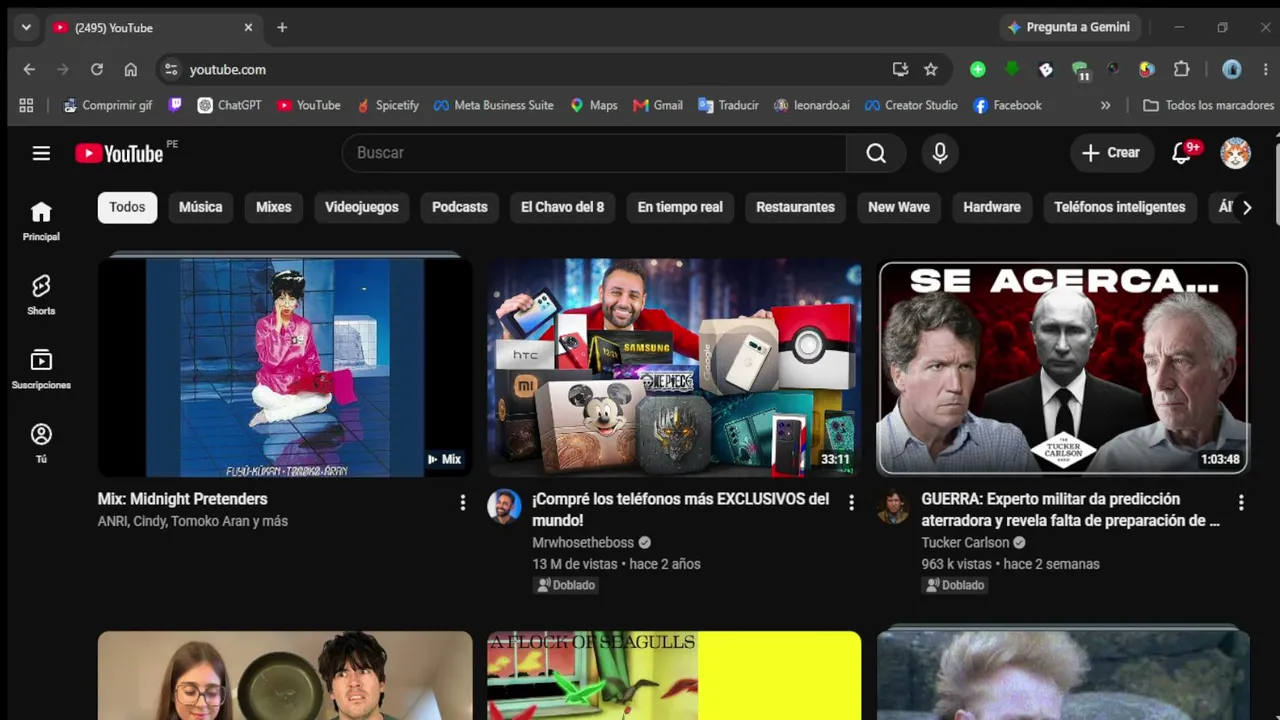The height and width of the screenshot is (720, 1280).
Task: Expand the hidden bookmarks overflow
Action: pyautogui.click(x=1105, y=105)
